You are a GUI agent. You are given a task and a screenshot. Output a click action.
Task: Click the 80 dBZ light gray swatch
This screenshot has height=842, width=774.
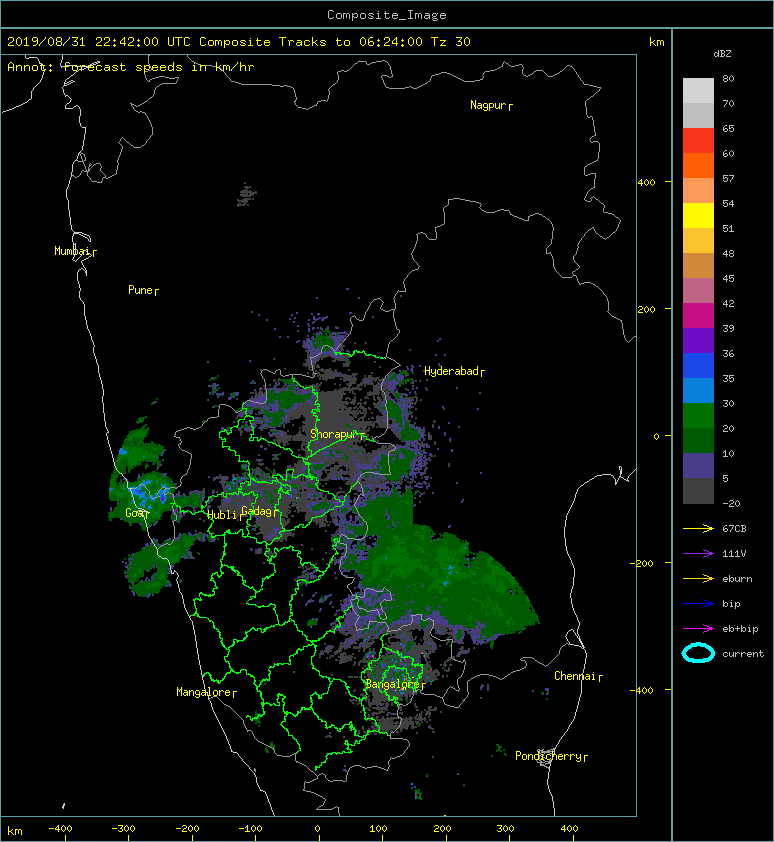(x=698, y=91)
